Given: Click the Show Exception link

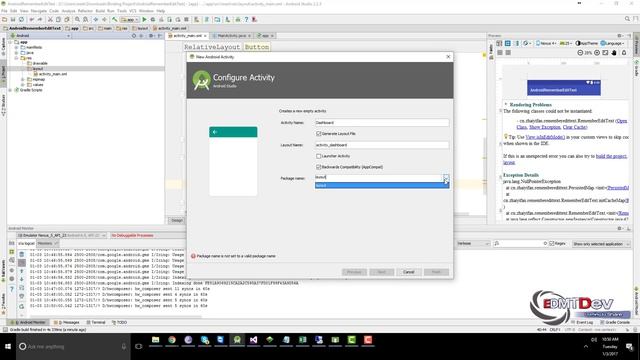Looking at the screenshot, I should (x=544, y=127).
